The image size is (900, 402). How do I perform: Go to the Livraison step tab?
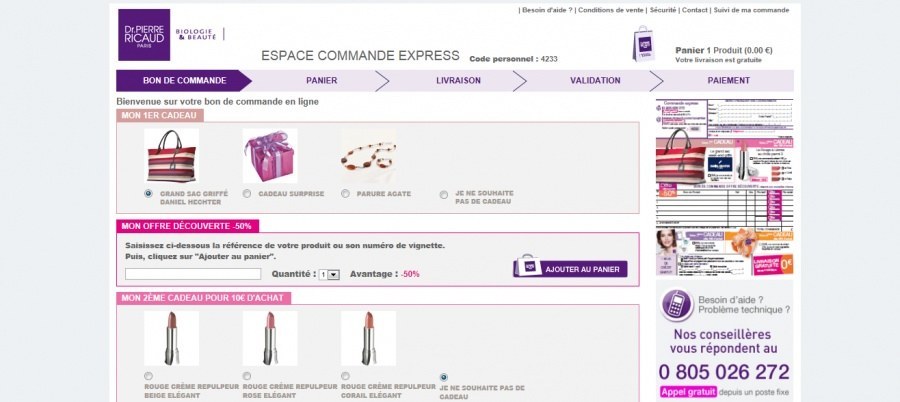pyautogui.click(x=458, y=80)
